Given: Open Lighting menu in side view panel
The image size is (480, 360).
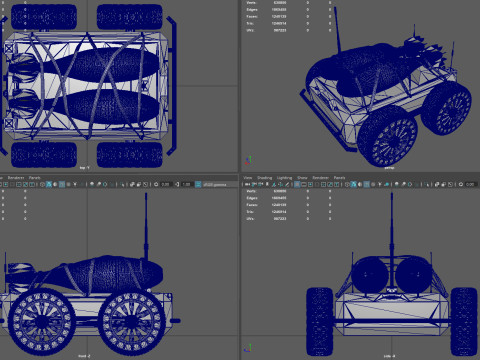Looking at the screenshot, I should (x=284, y=178).
